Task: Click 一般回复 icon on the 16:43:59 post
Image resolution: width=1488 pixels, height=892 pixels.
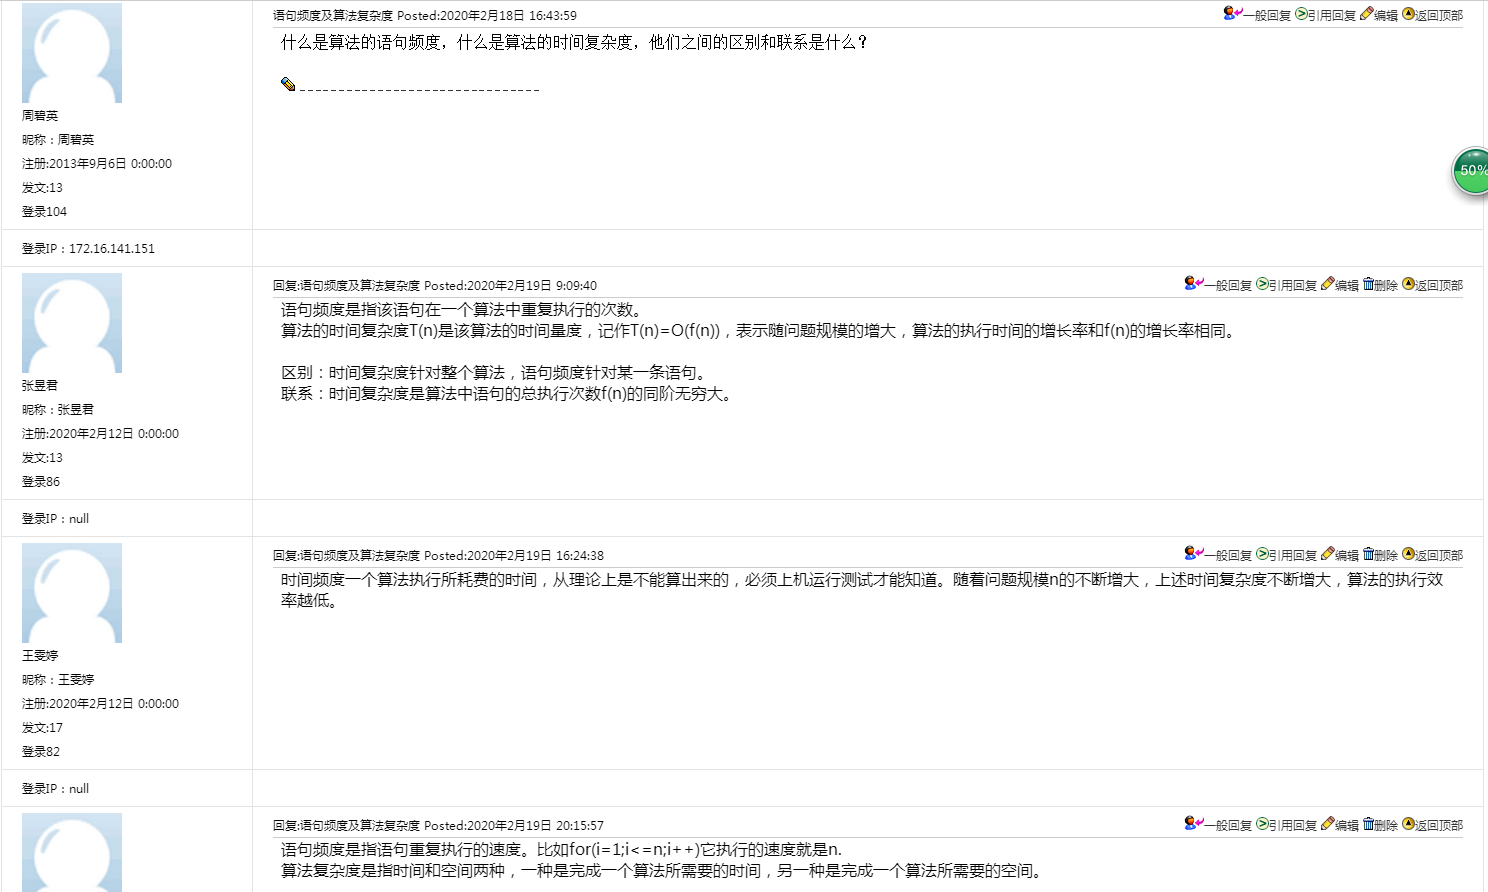Action: point(1232,13)
